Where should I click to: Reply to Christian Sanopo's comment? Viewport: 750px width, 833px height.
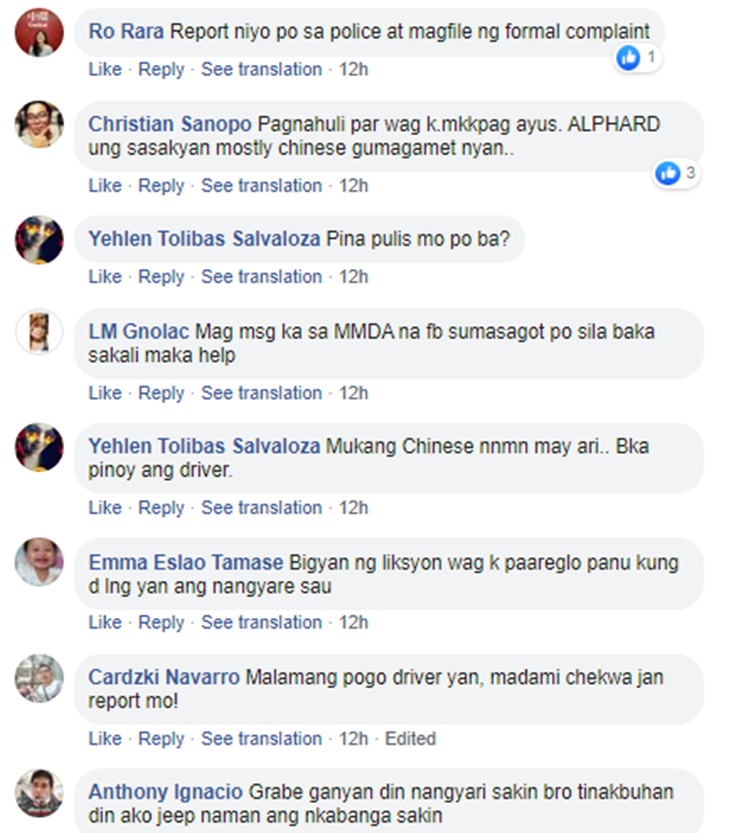click(161, 186)
